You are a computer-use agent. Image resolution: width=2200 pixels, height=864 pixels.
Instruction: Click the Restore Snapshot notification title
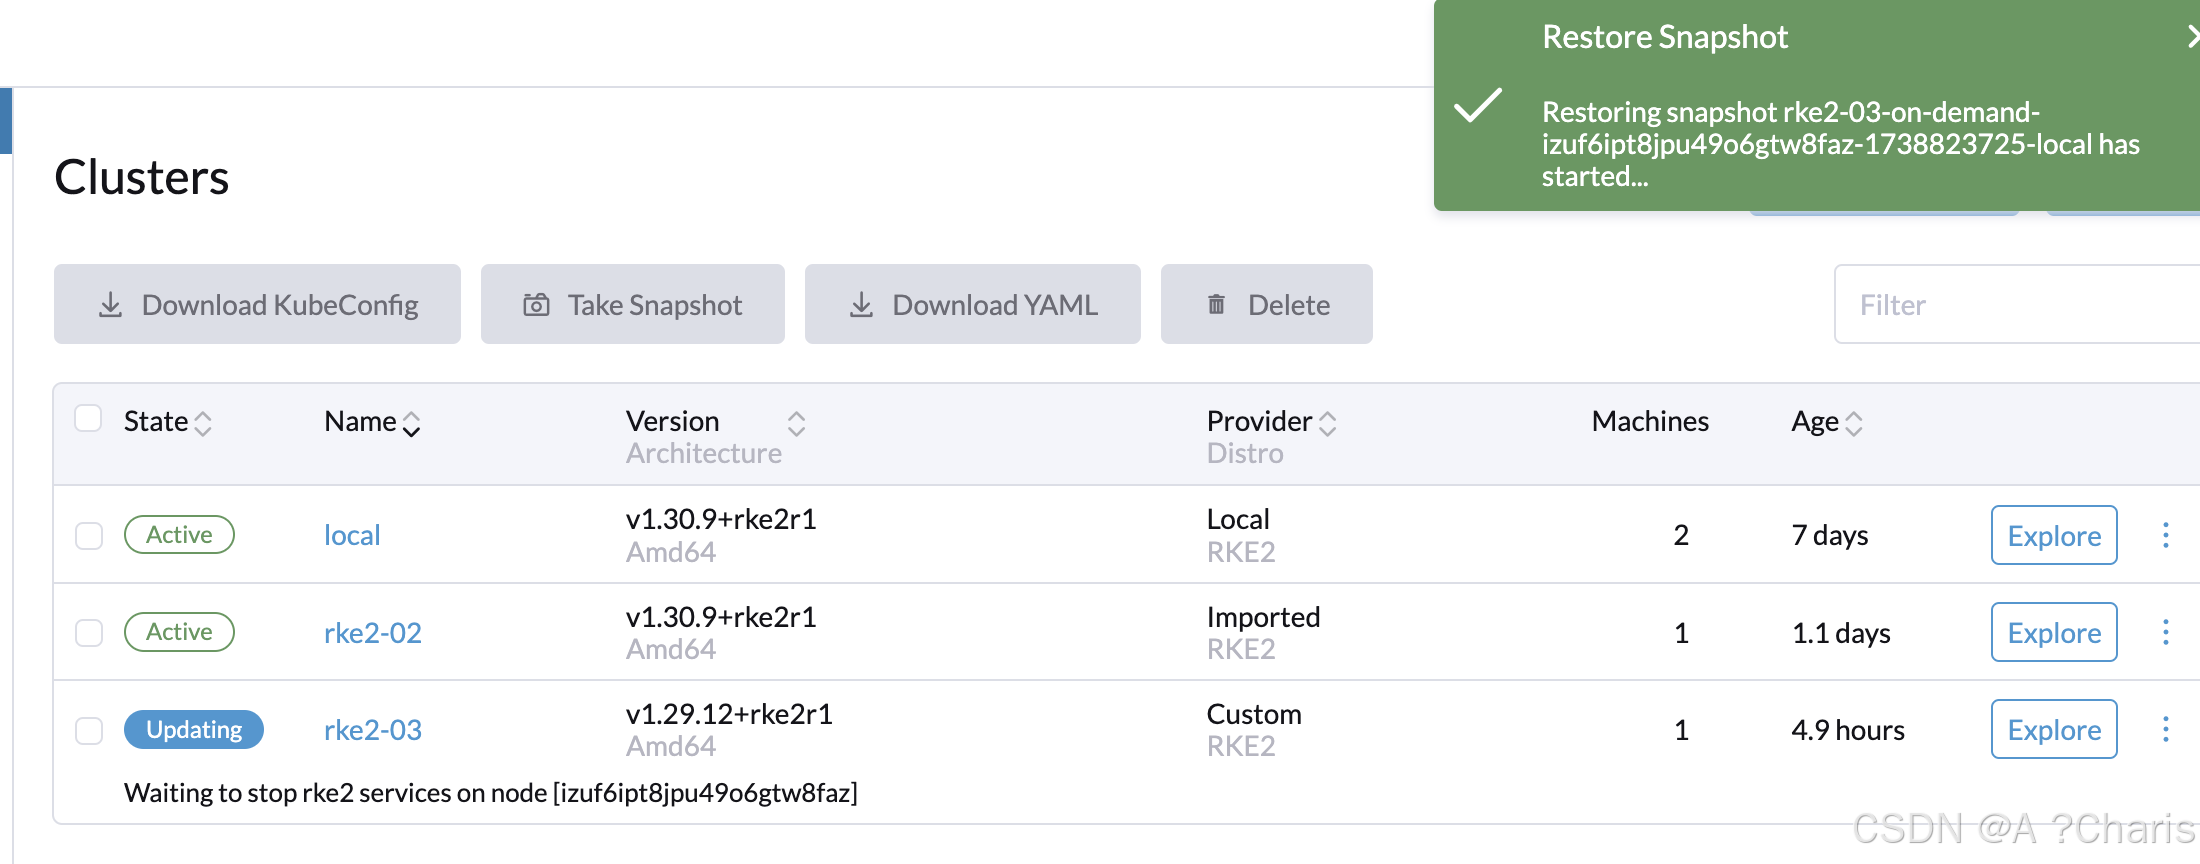(1665, 37)
